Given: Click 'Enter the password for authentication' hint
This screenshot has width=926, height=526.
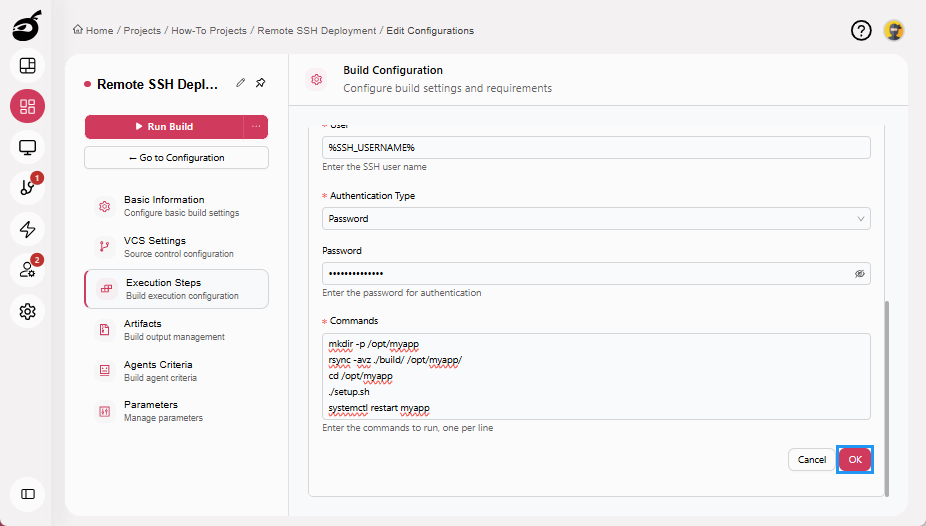Looking at the screenshot, I should tap(402, 293).
